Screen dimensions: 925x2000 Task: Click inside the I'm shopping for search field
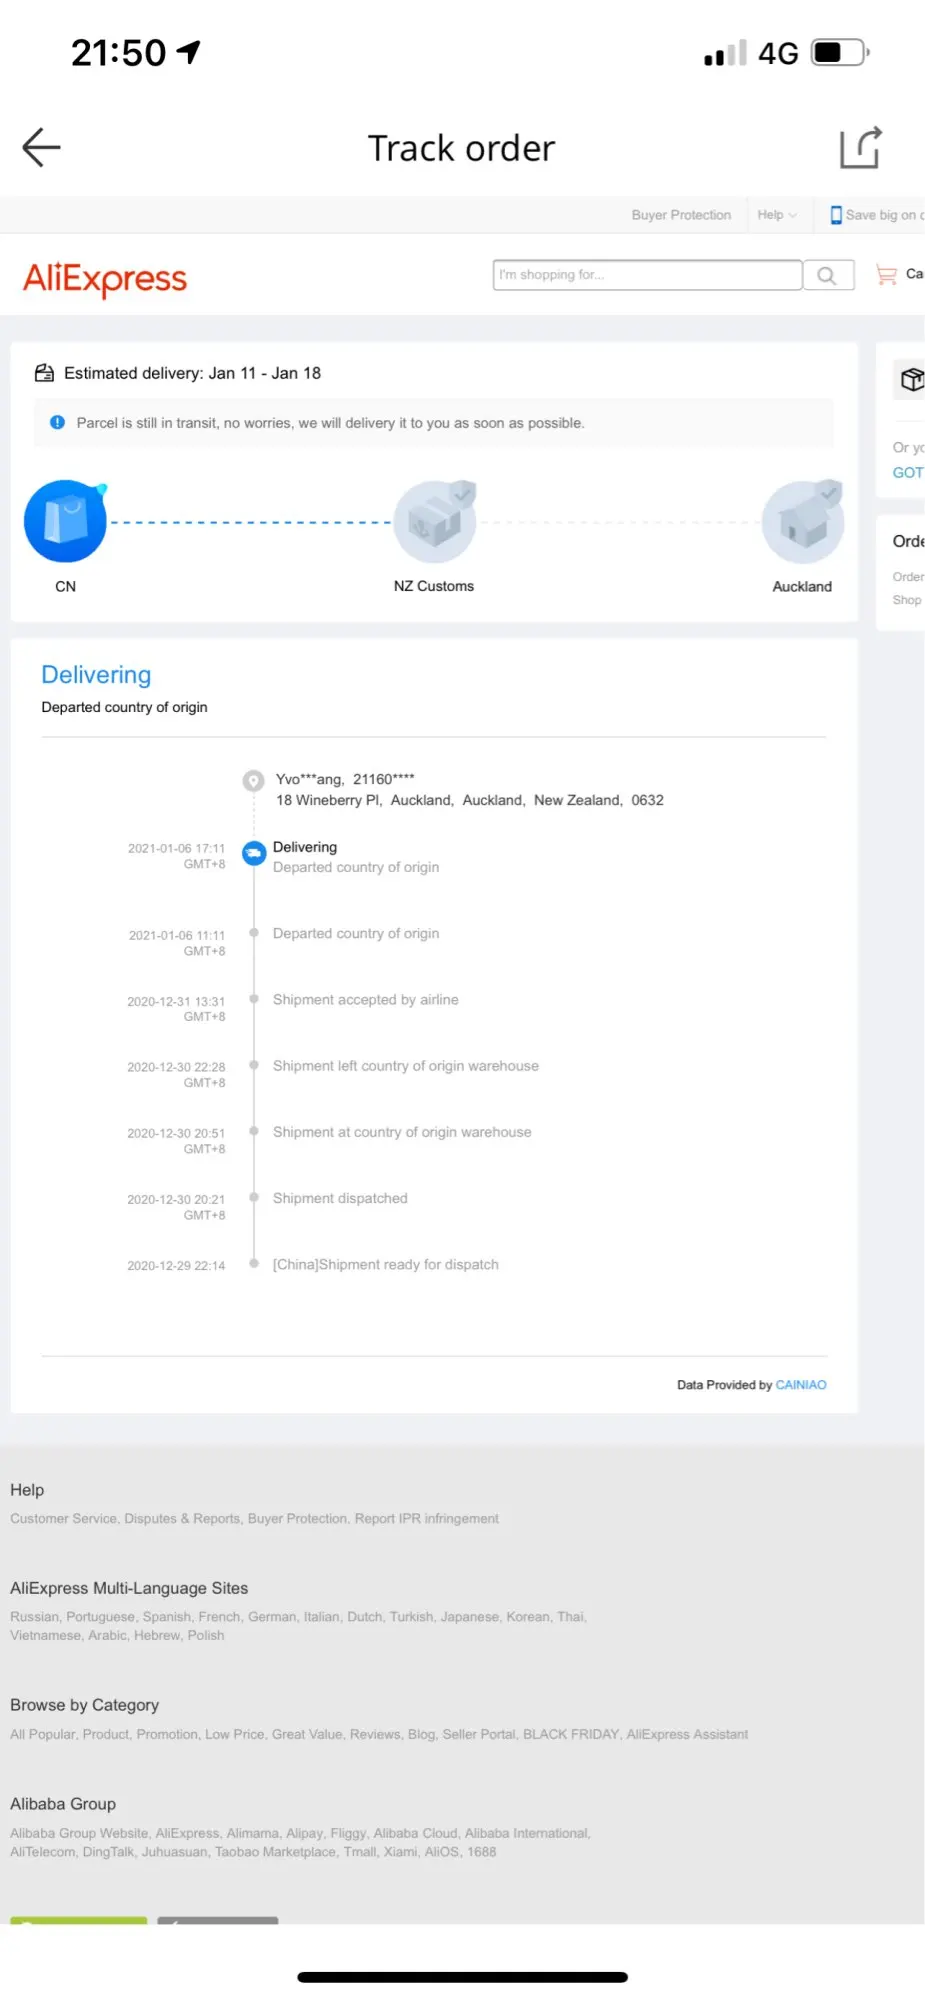[647, 275]
